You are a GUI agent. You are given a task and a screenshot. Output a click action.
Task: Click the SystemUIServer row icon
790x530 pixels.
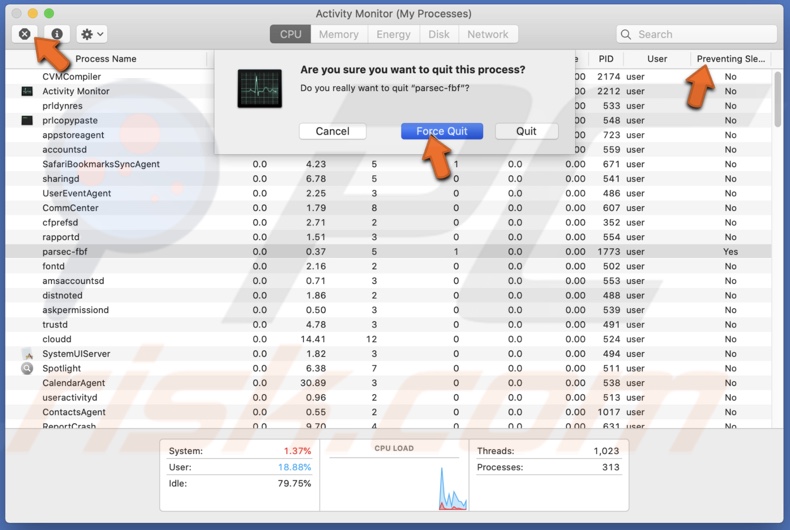27,354
